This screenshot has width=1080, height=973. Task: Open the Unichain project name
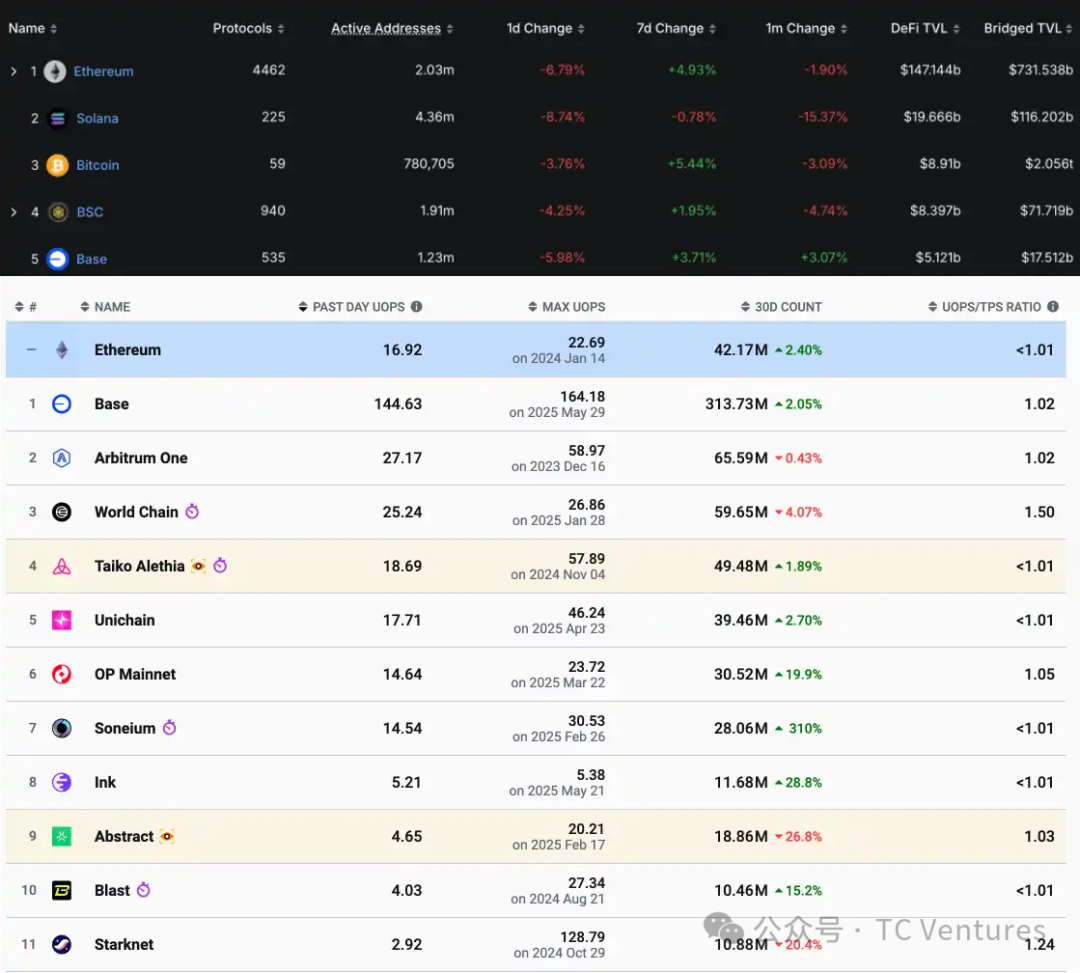[x=125, y=620]
